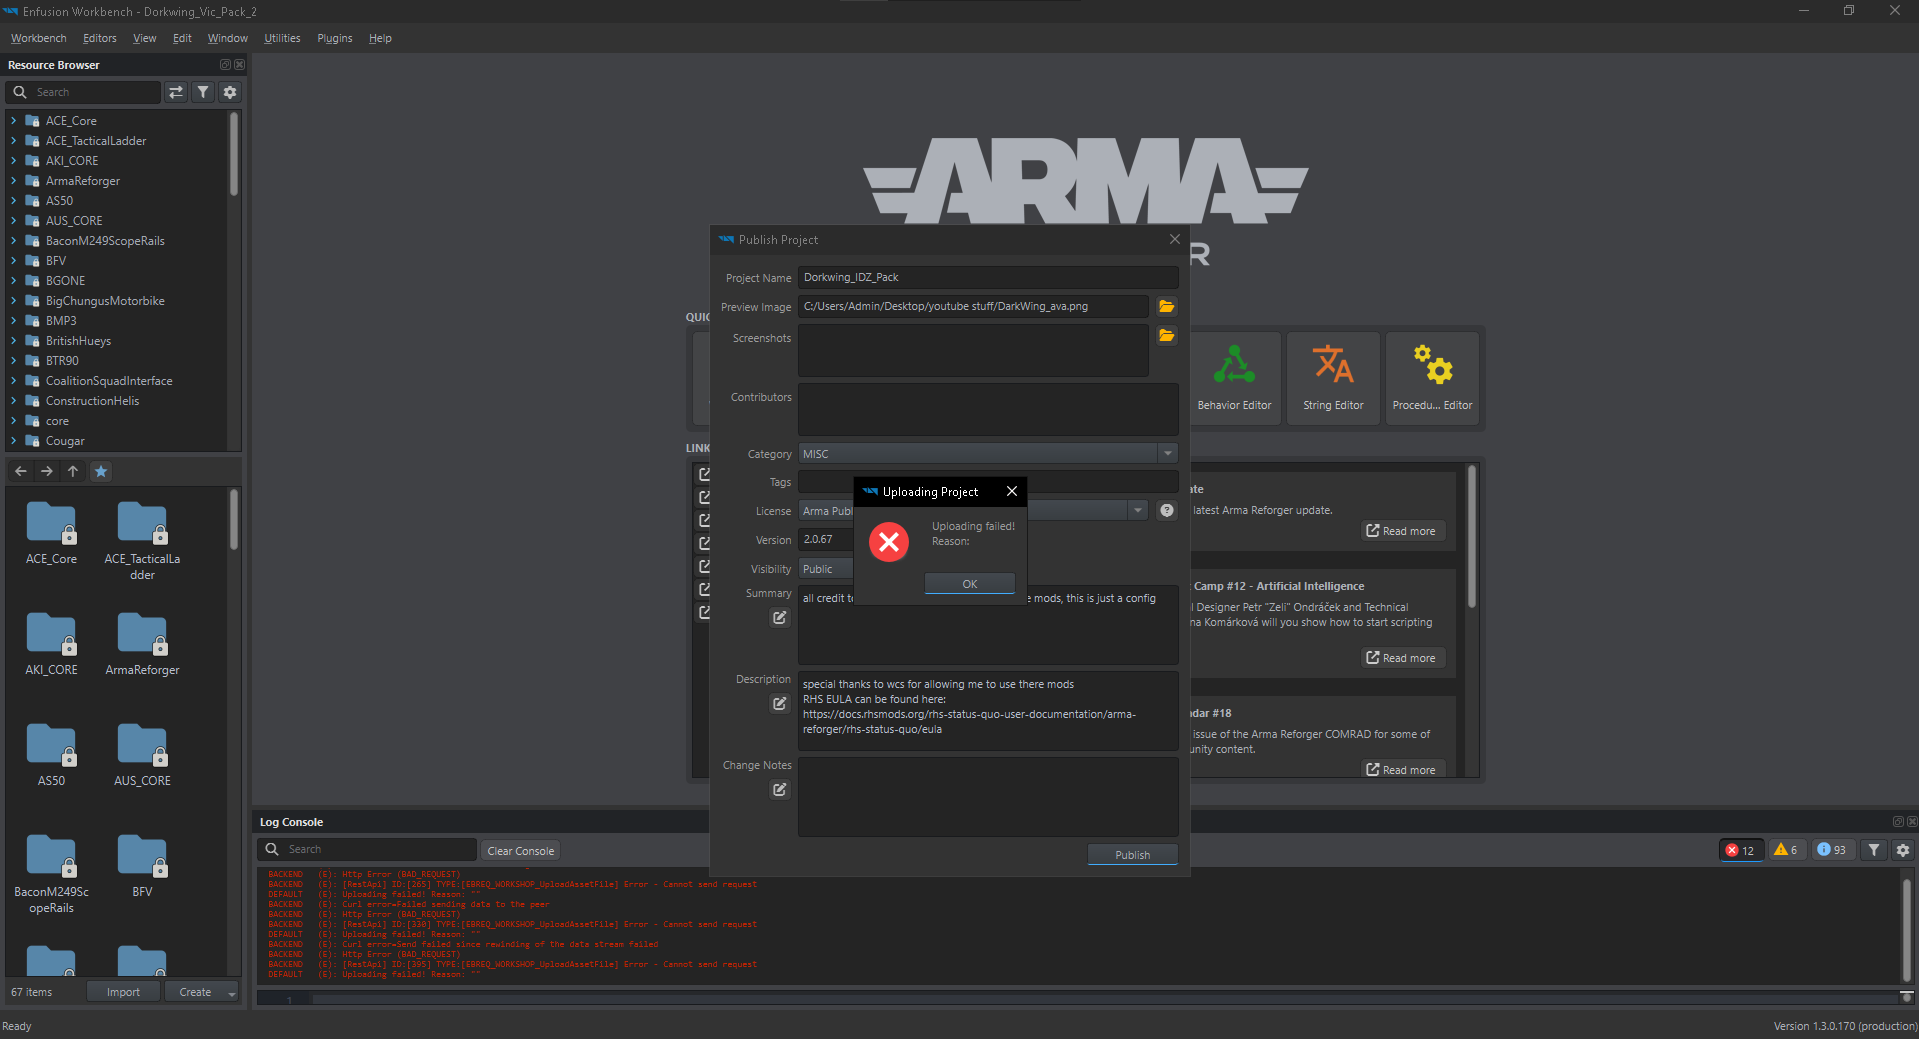Edit the Change Notes text

tap(780, 790)
